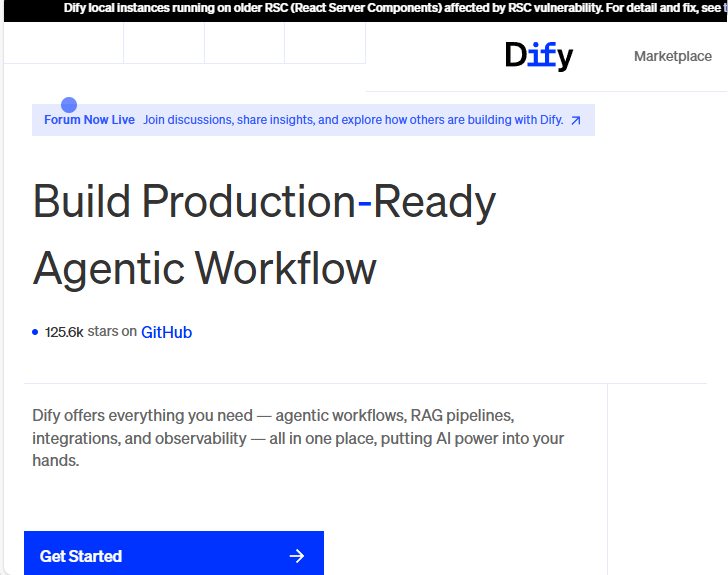This screenshot has height=575, width=728.
Task: Click the paragraph starting 'Dify offers everything'
Action: click(x=298, y=438)
